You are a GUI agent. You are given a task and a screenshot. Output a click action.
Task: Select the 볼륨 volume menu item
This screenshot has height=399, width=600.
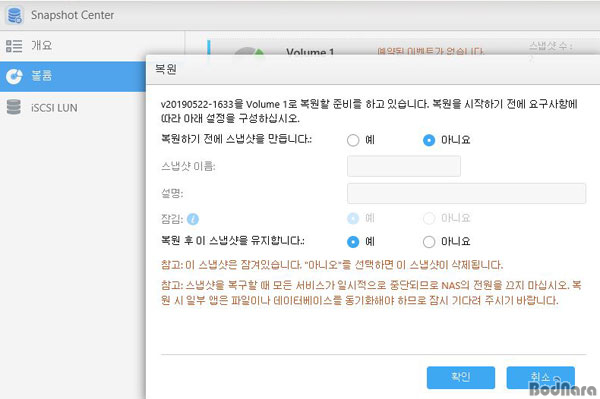click(x=73, y=77)
